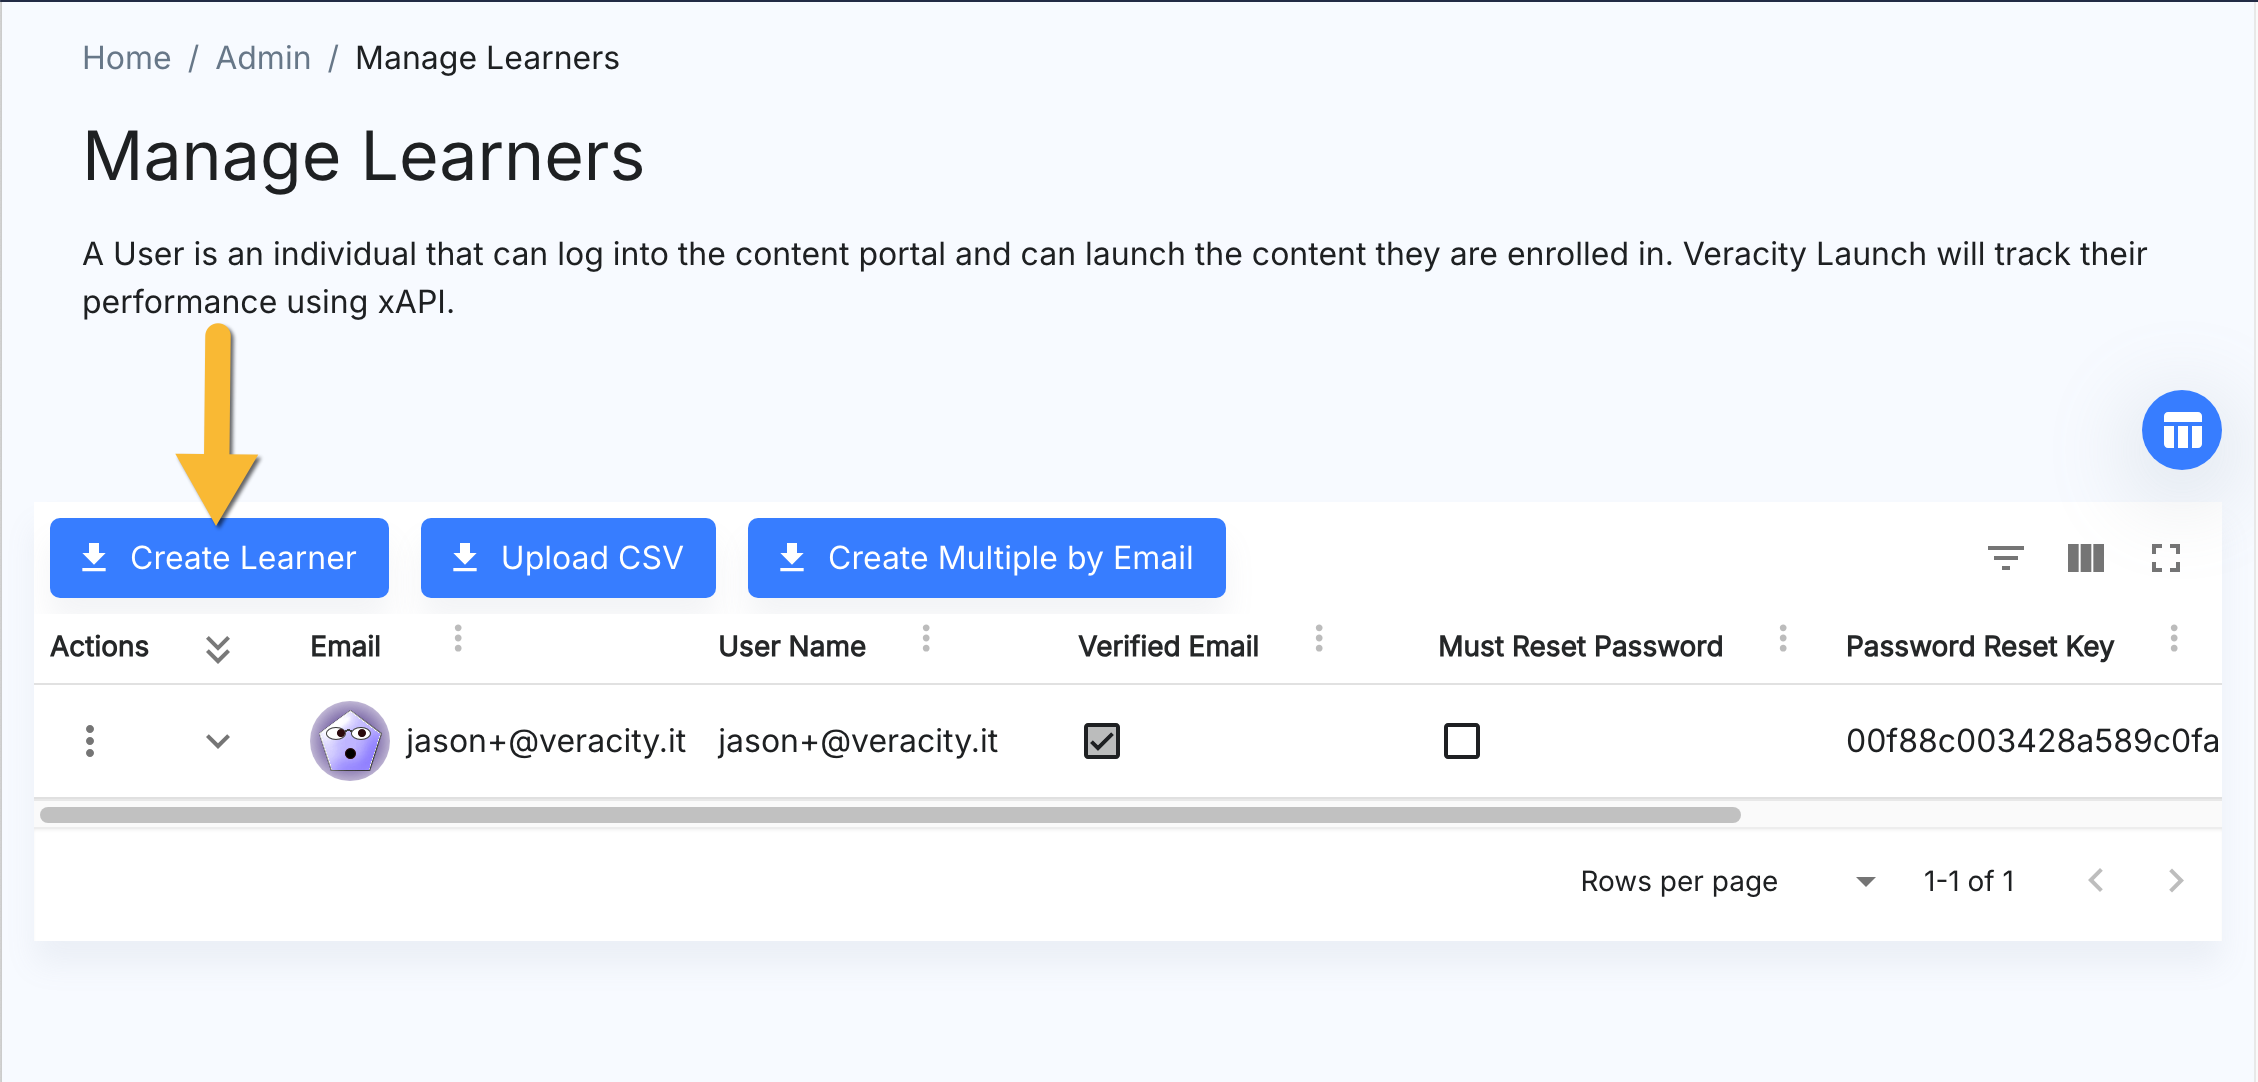Click Create Multiple by Email button
Viewport: 2258px width, 1082px height.
pyautogui.click(x=986, y=558)
